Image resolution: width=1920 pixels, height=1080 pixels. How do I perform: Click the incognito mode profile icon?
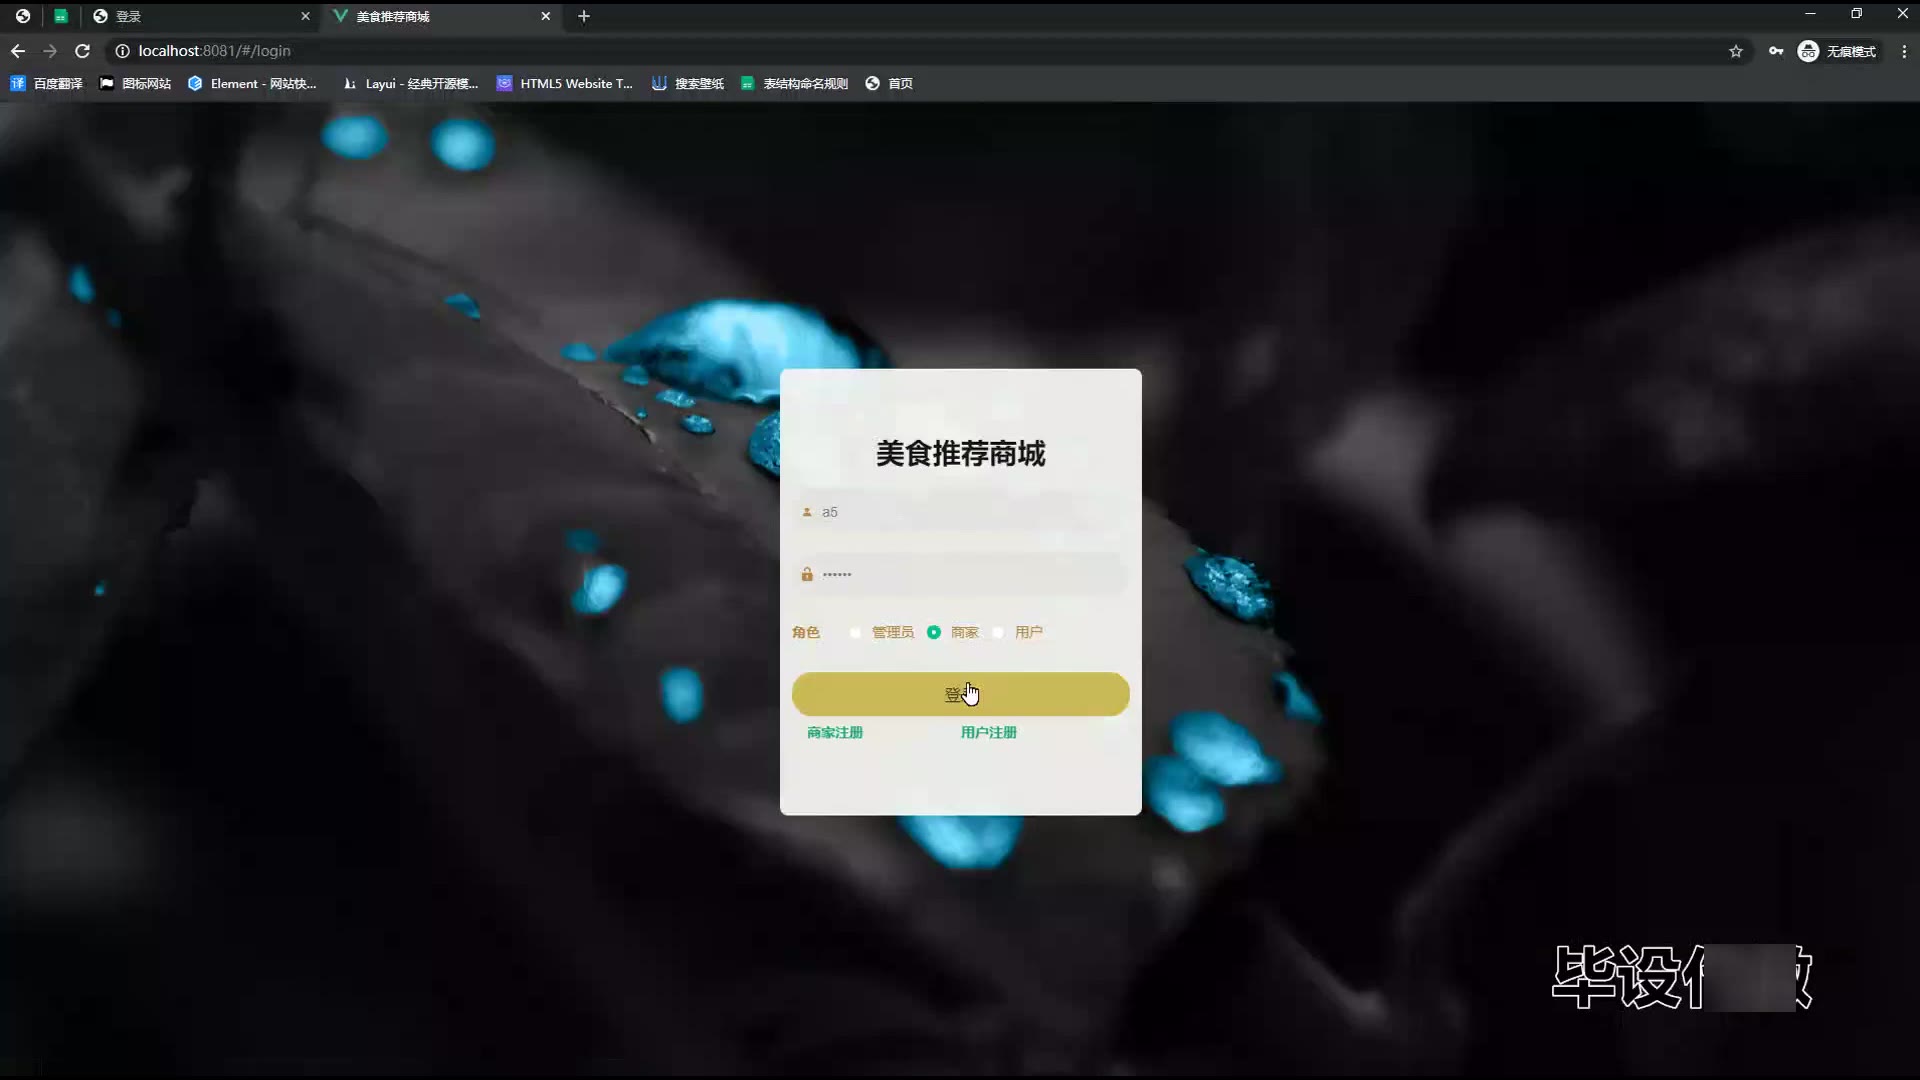coord(1808,51)
